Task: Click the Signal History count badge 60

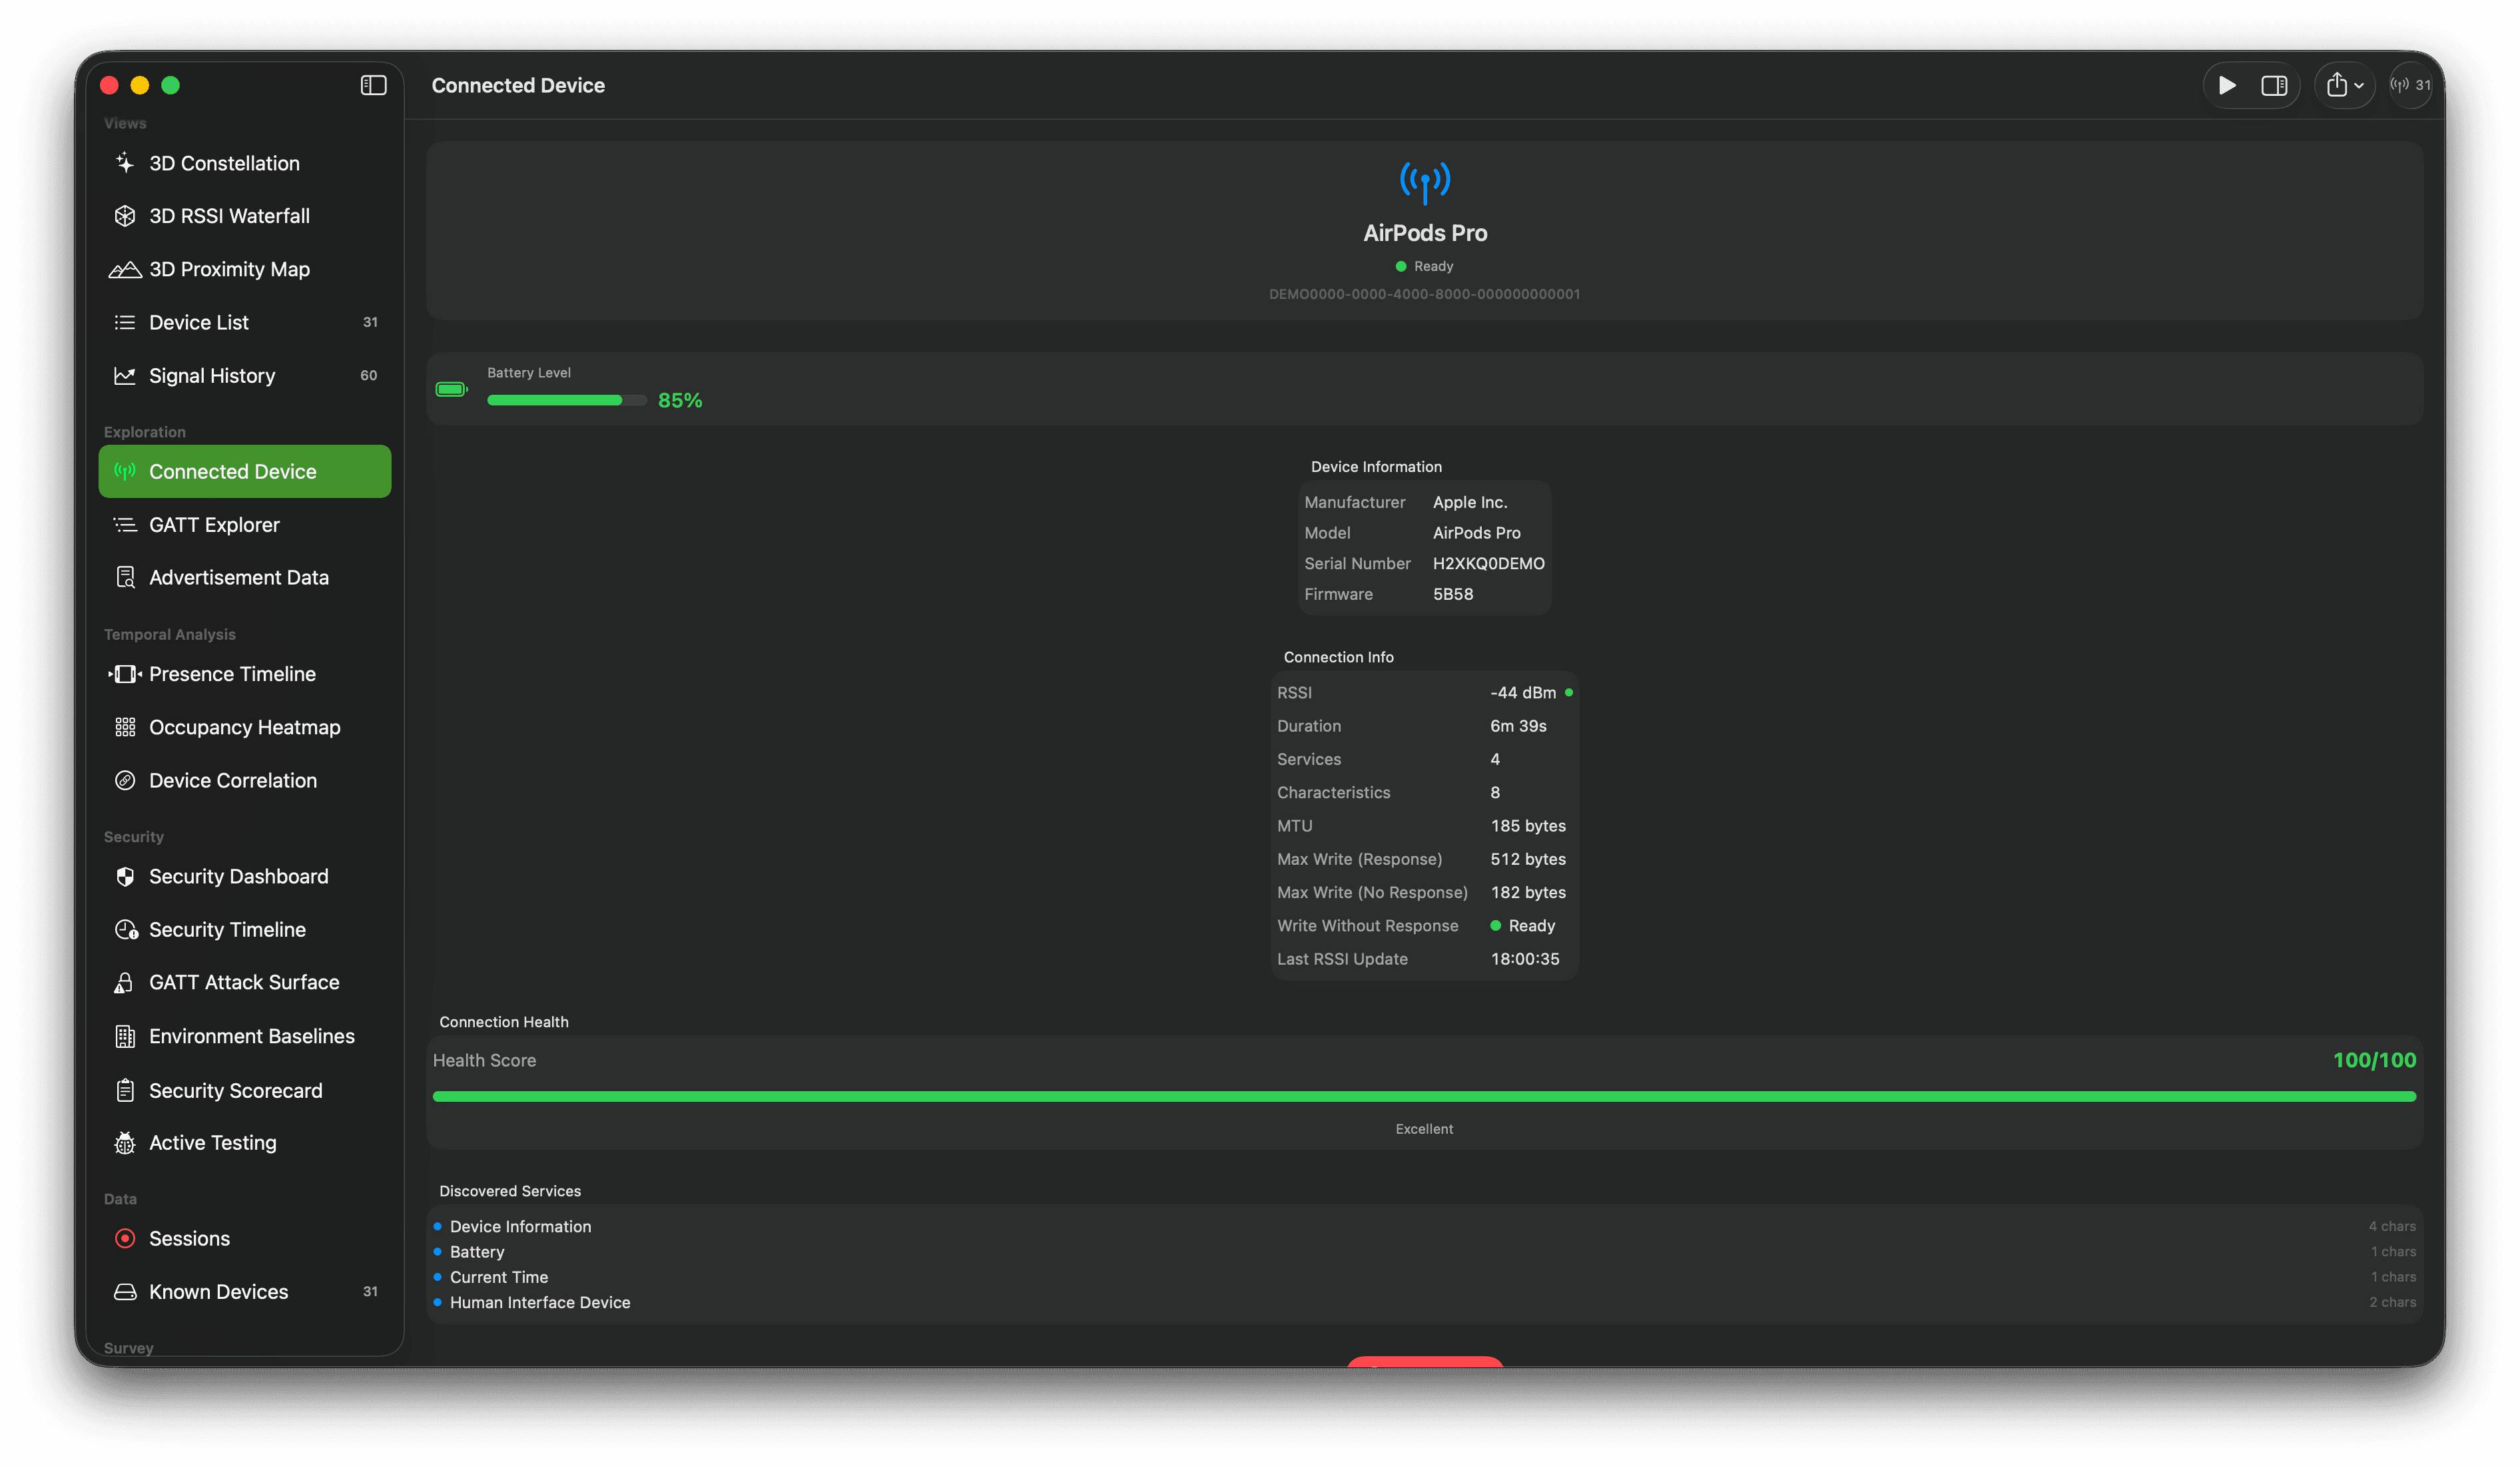Action: click(369, 376)
